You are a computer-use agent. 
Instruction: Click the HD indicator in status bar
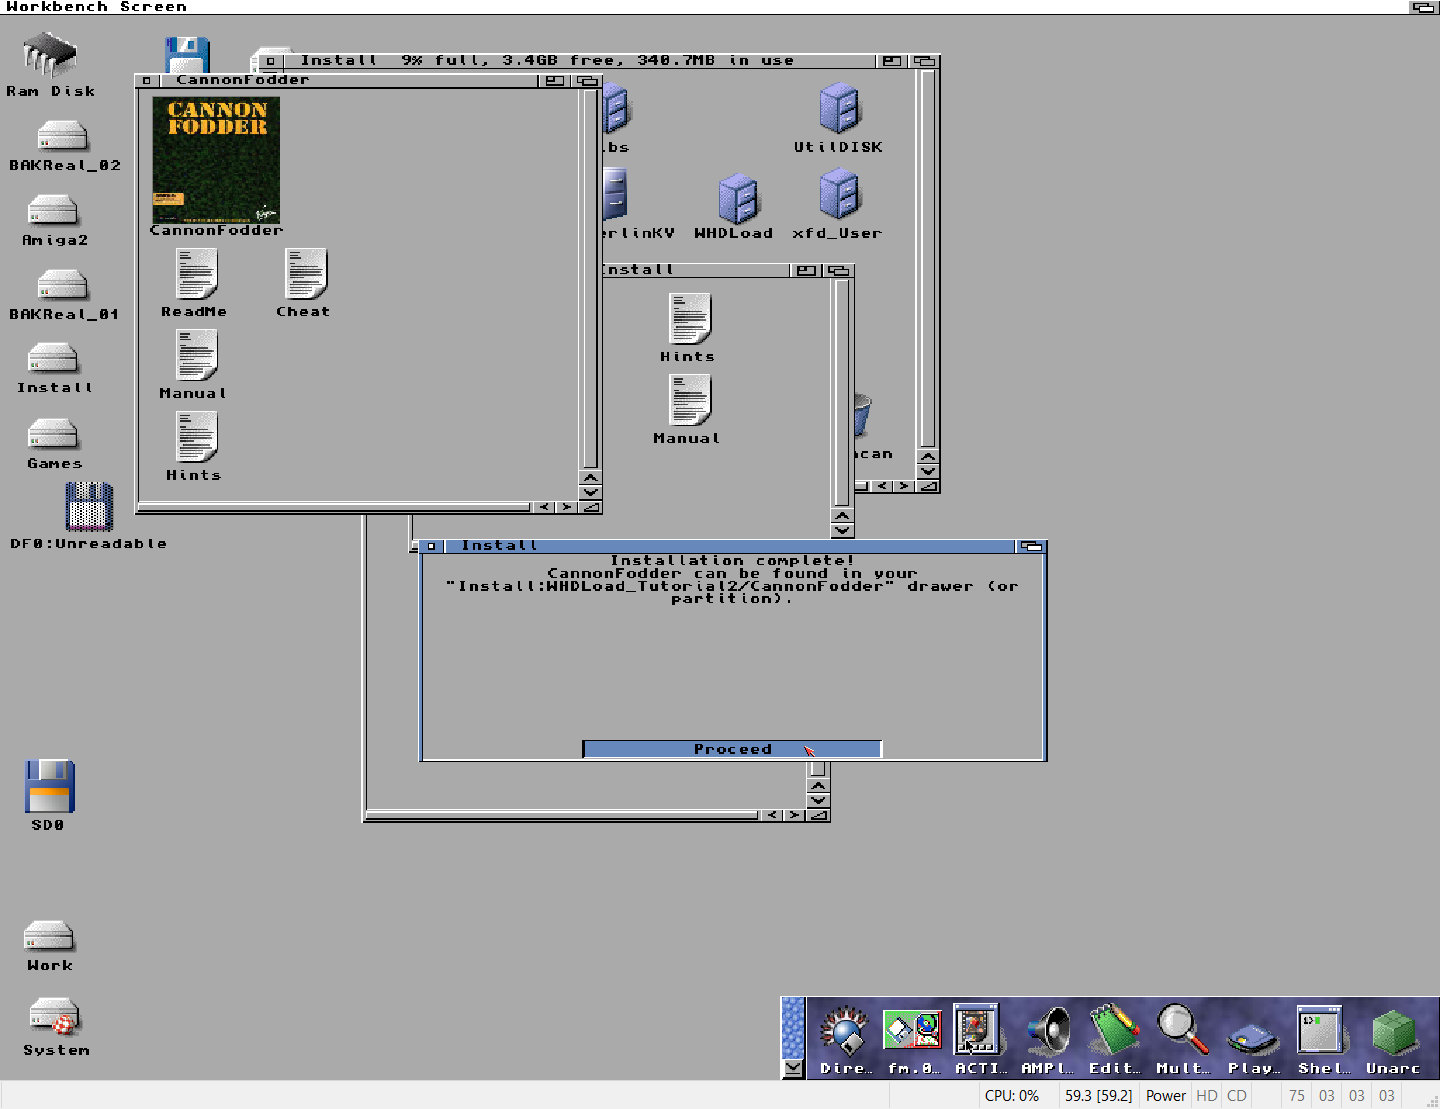[x=1207, y=1096]
